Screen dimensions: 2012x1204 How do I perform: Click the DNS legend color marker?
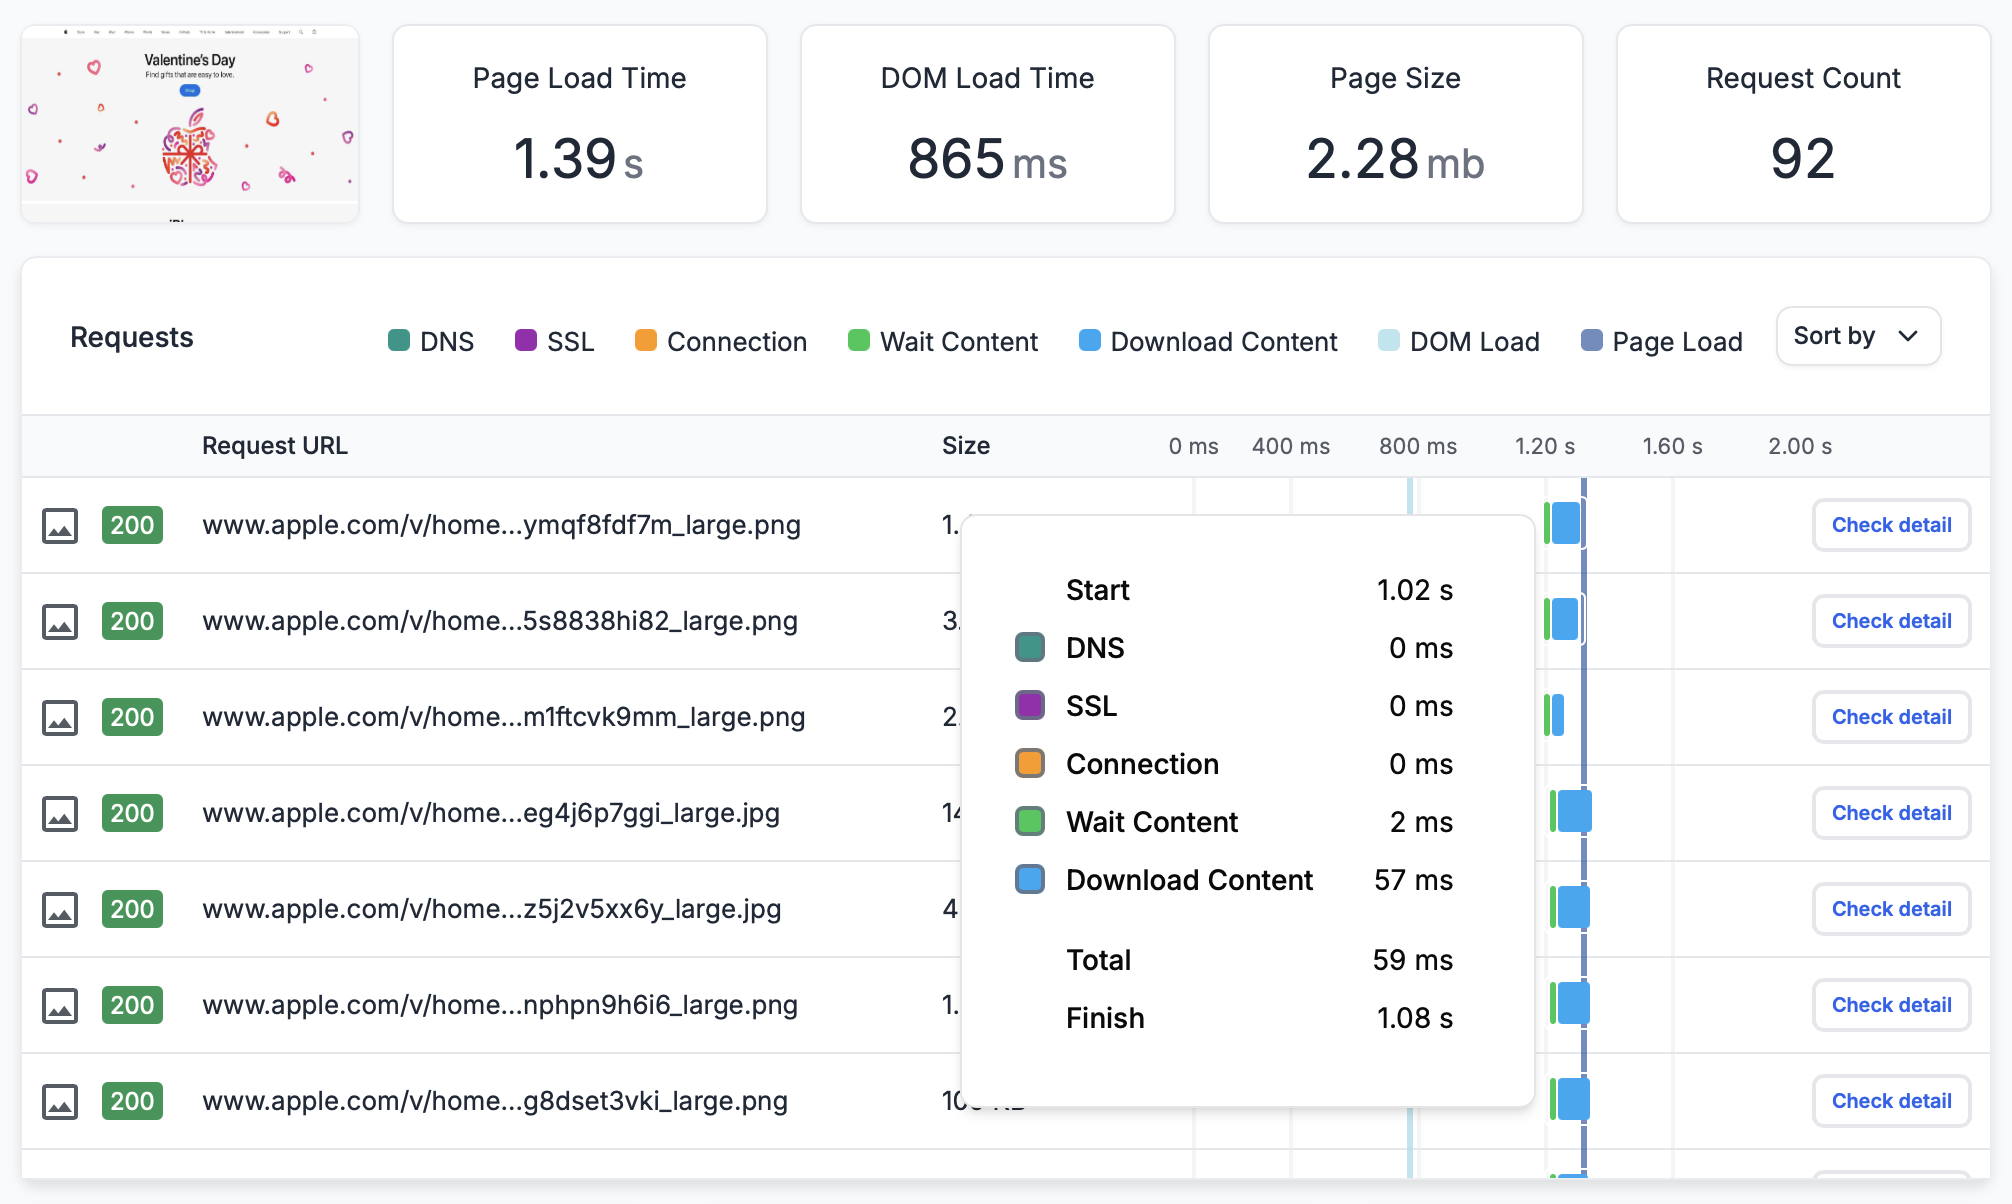[399, 341]
